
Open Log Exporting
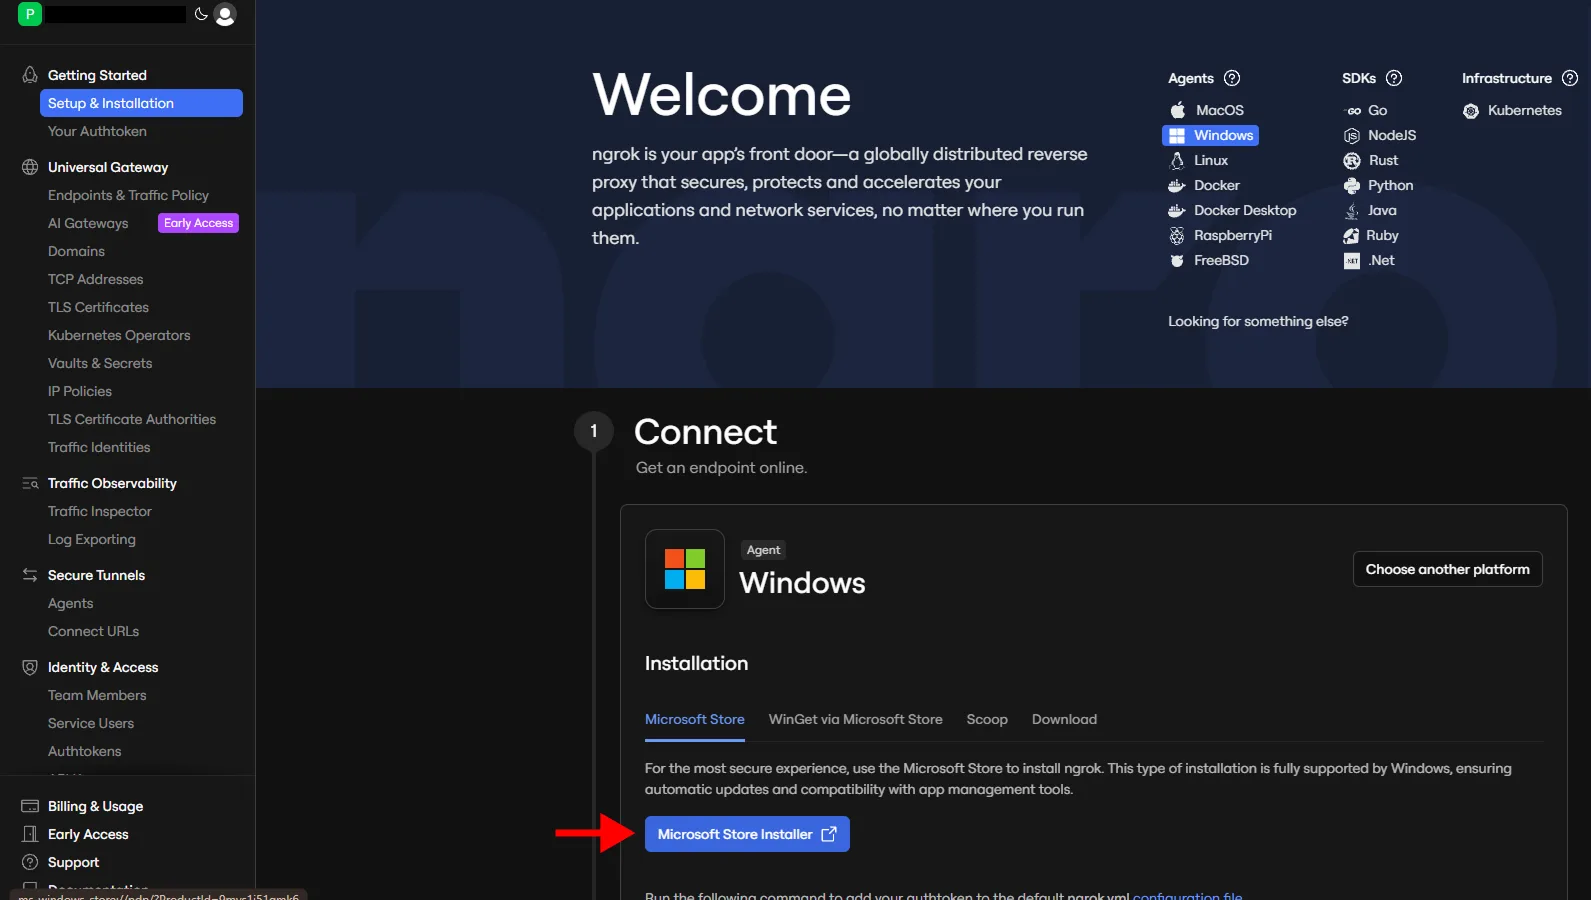click(92, 539)
